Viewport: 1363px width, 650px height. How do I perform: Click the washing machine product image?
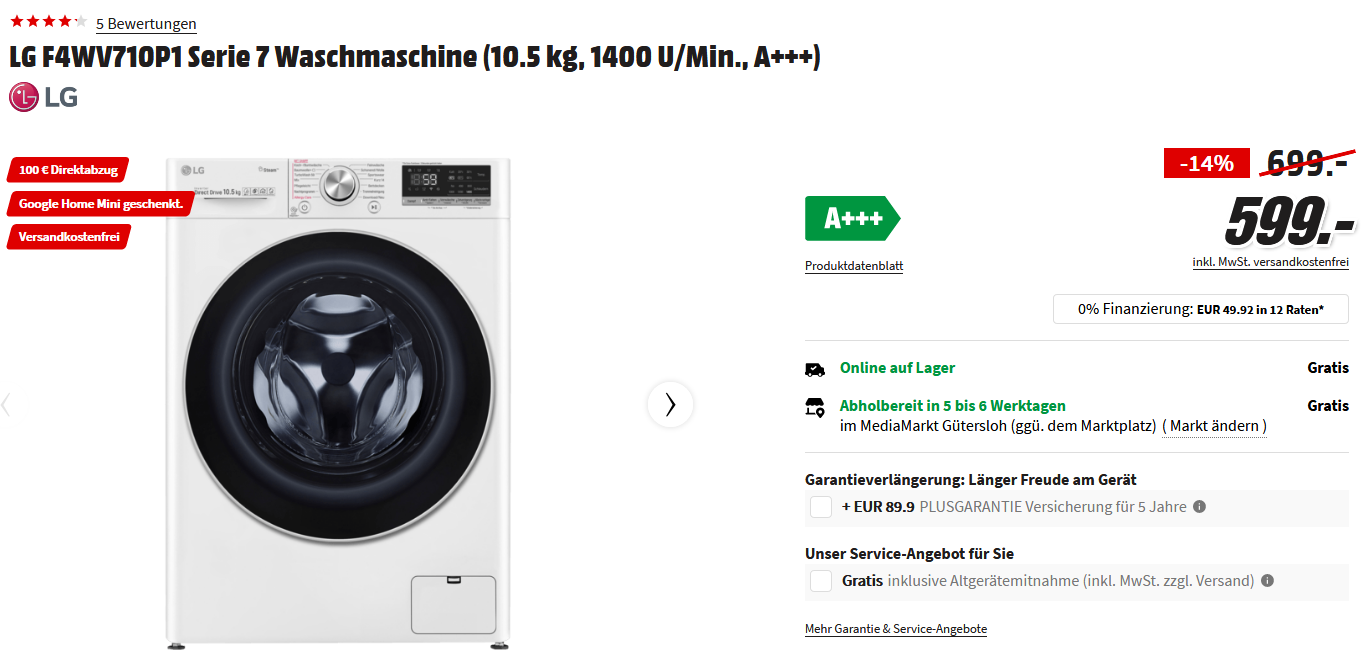(x=338, y=400)
